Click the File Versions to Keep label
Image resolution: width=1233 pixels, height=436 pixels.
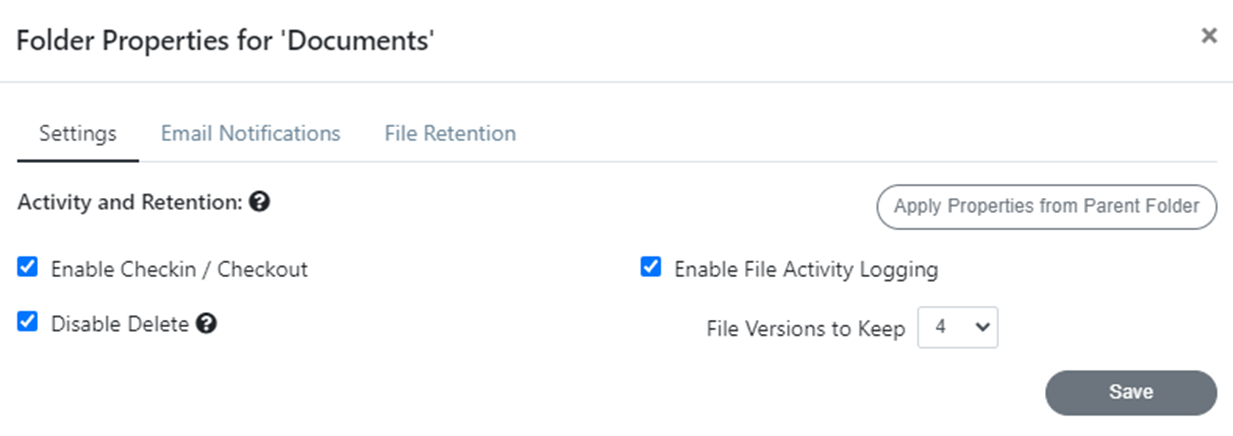[x=806, y=329]
